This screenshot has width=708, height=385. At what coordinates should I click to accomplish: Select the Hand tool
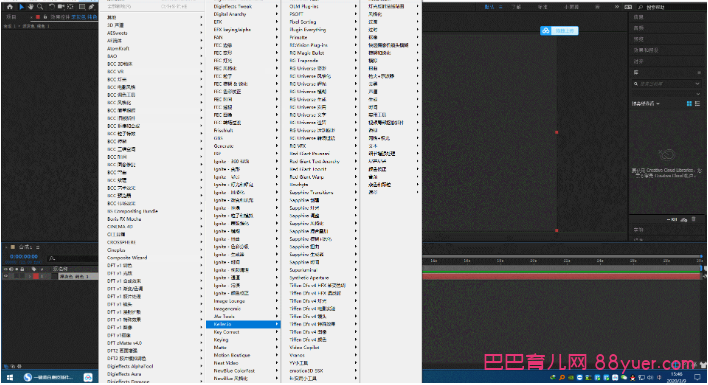31,7
